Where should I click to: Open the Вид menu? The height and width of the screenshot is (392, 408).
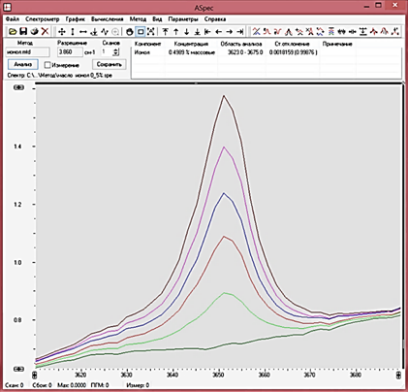pyautogui.click(x=157, y=19)
